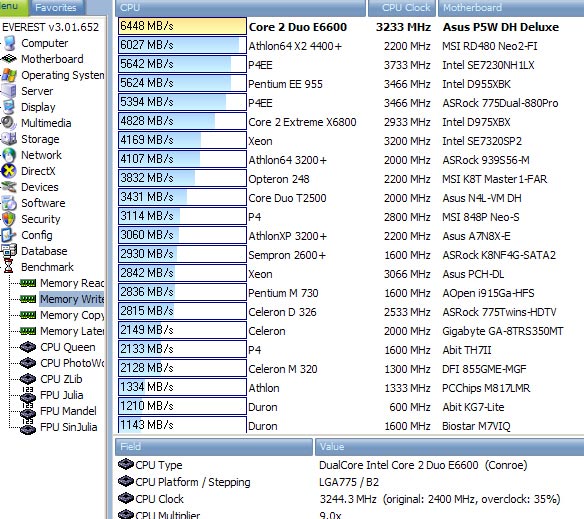Click the Abit KG7-Lite motherboard cell
584x519 pixels.
[473, 407]
